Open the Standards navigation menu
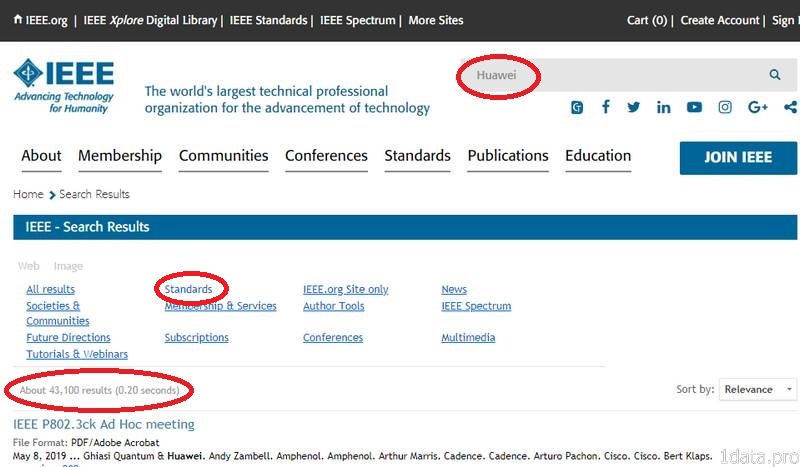This screenshot has width=800, height=467. click(417, 156)
